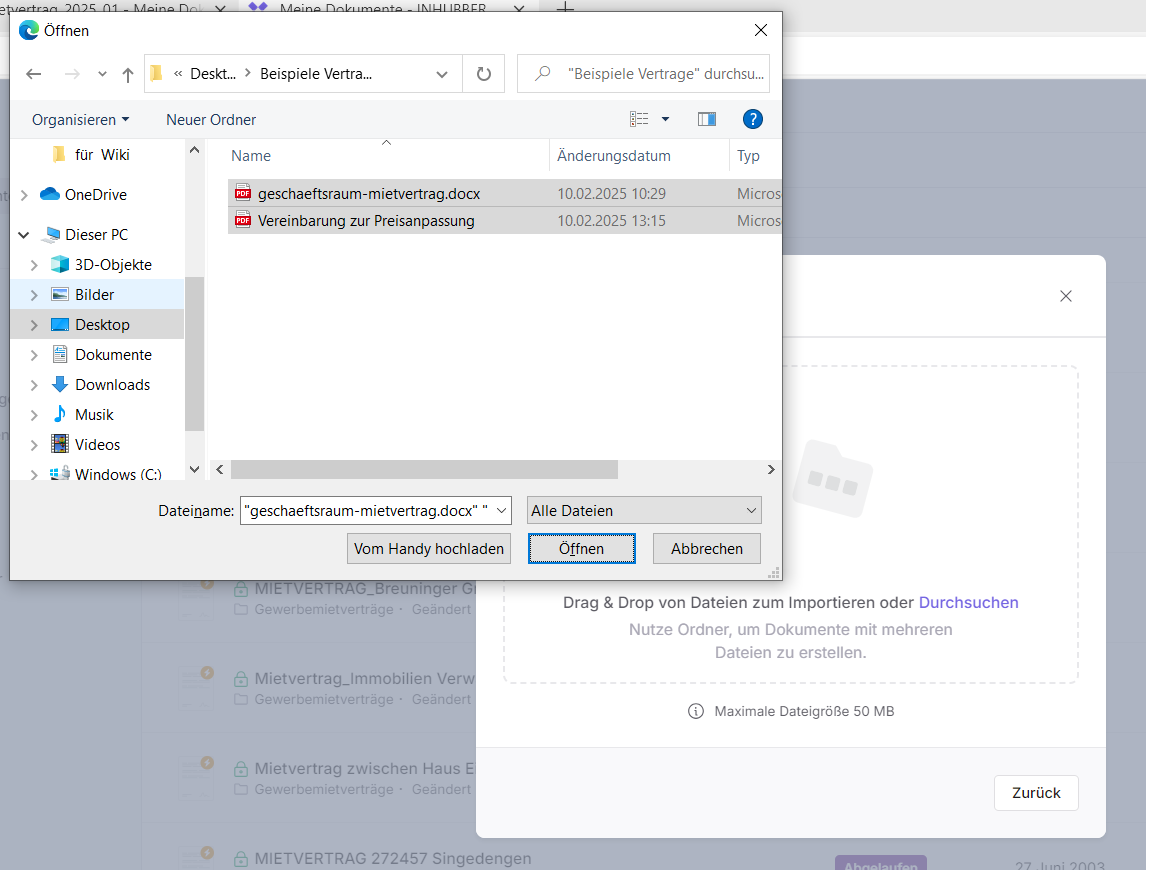This screenshot has height=870, width=1152.
Task: Select the geschaeftsraum-mietvertrag.docx file
Action: pos(368,194)
